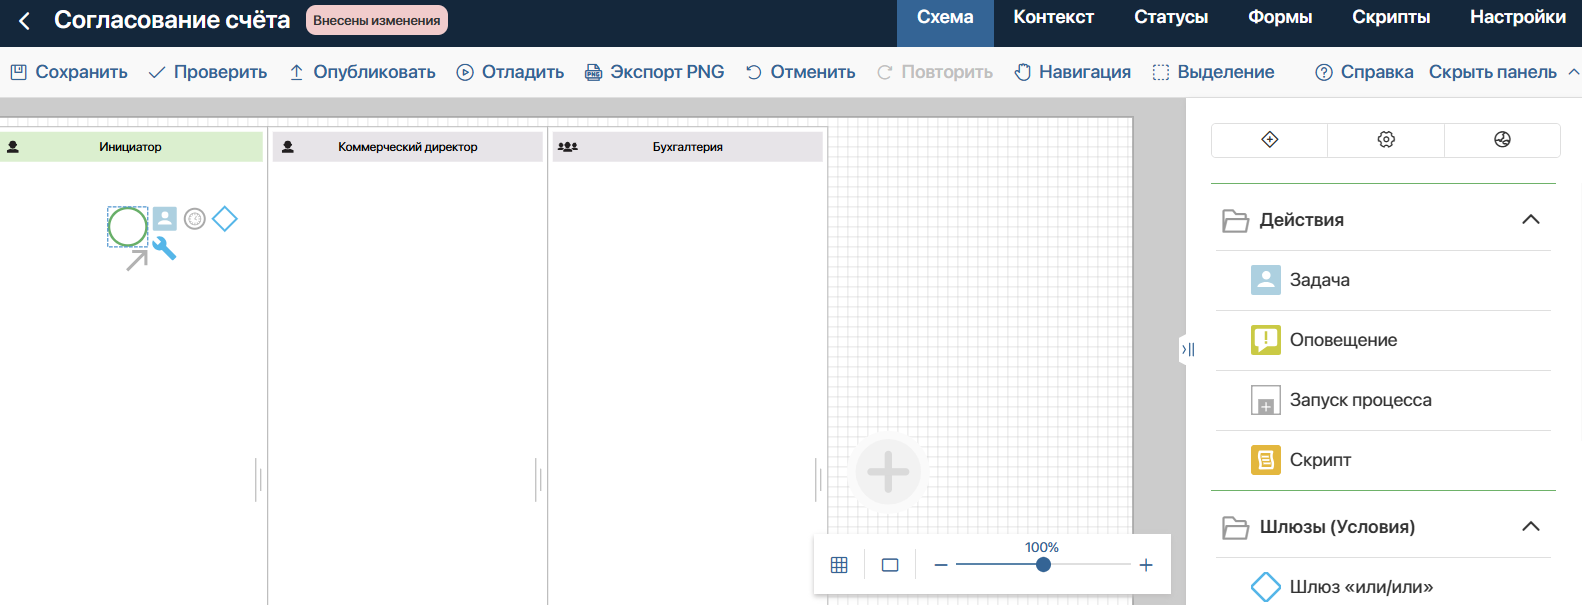Image resolution: width=1582 pixels, height=605 pixels.
Task: Open the third icon panel tab
Action: click(x=1502, y=140)
